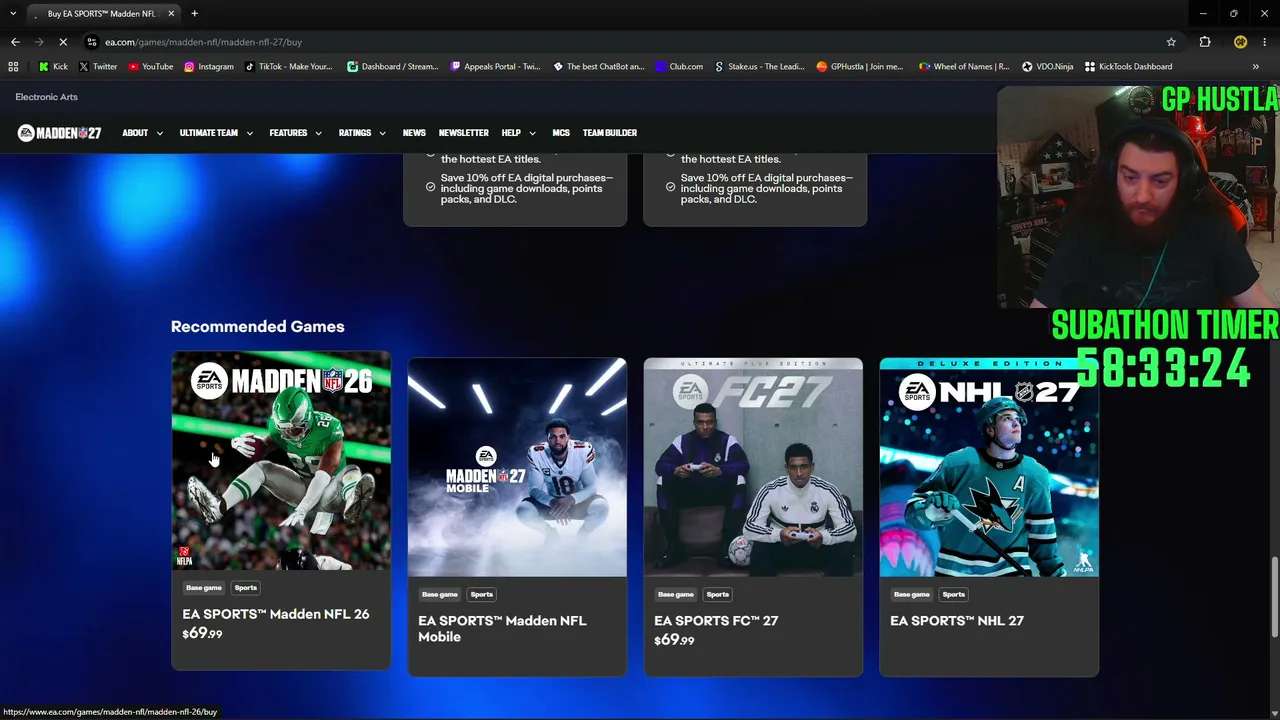Open the Wheel of Names bookmark
1280x720 pixels.
pyautogui.click(x=963, y=67)
